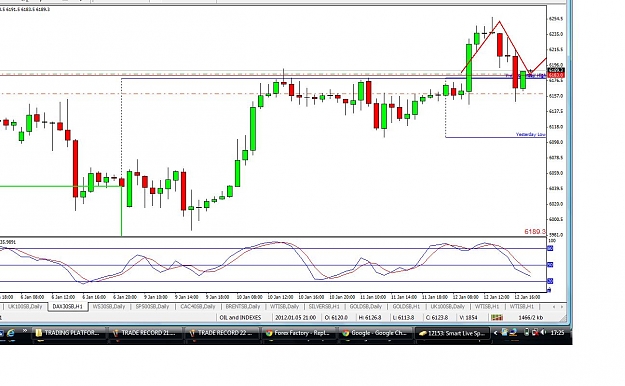Click the connection status bars icon
Screen dimensions: 625x386
tap(497, 317)
